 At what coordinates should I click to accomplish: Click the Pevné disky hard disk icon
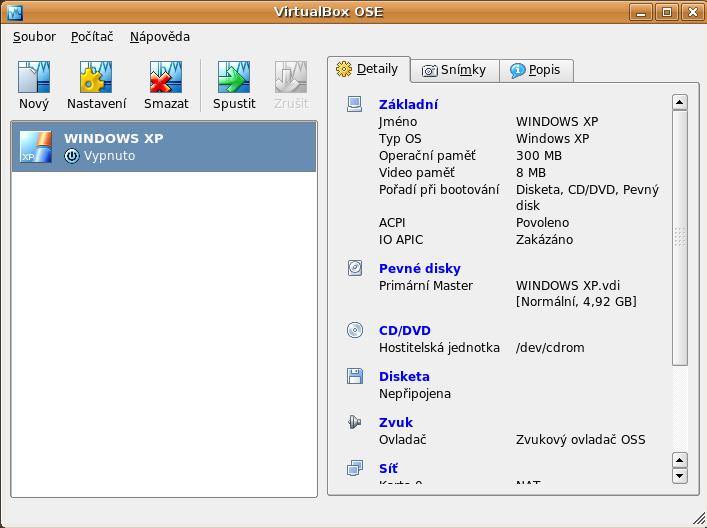pos(355,268)
